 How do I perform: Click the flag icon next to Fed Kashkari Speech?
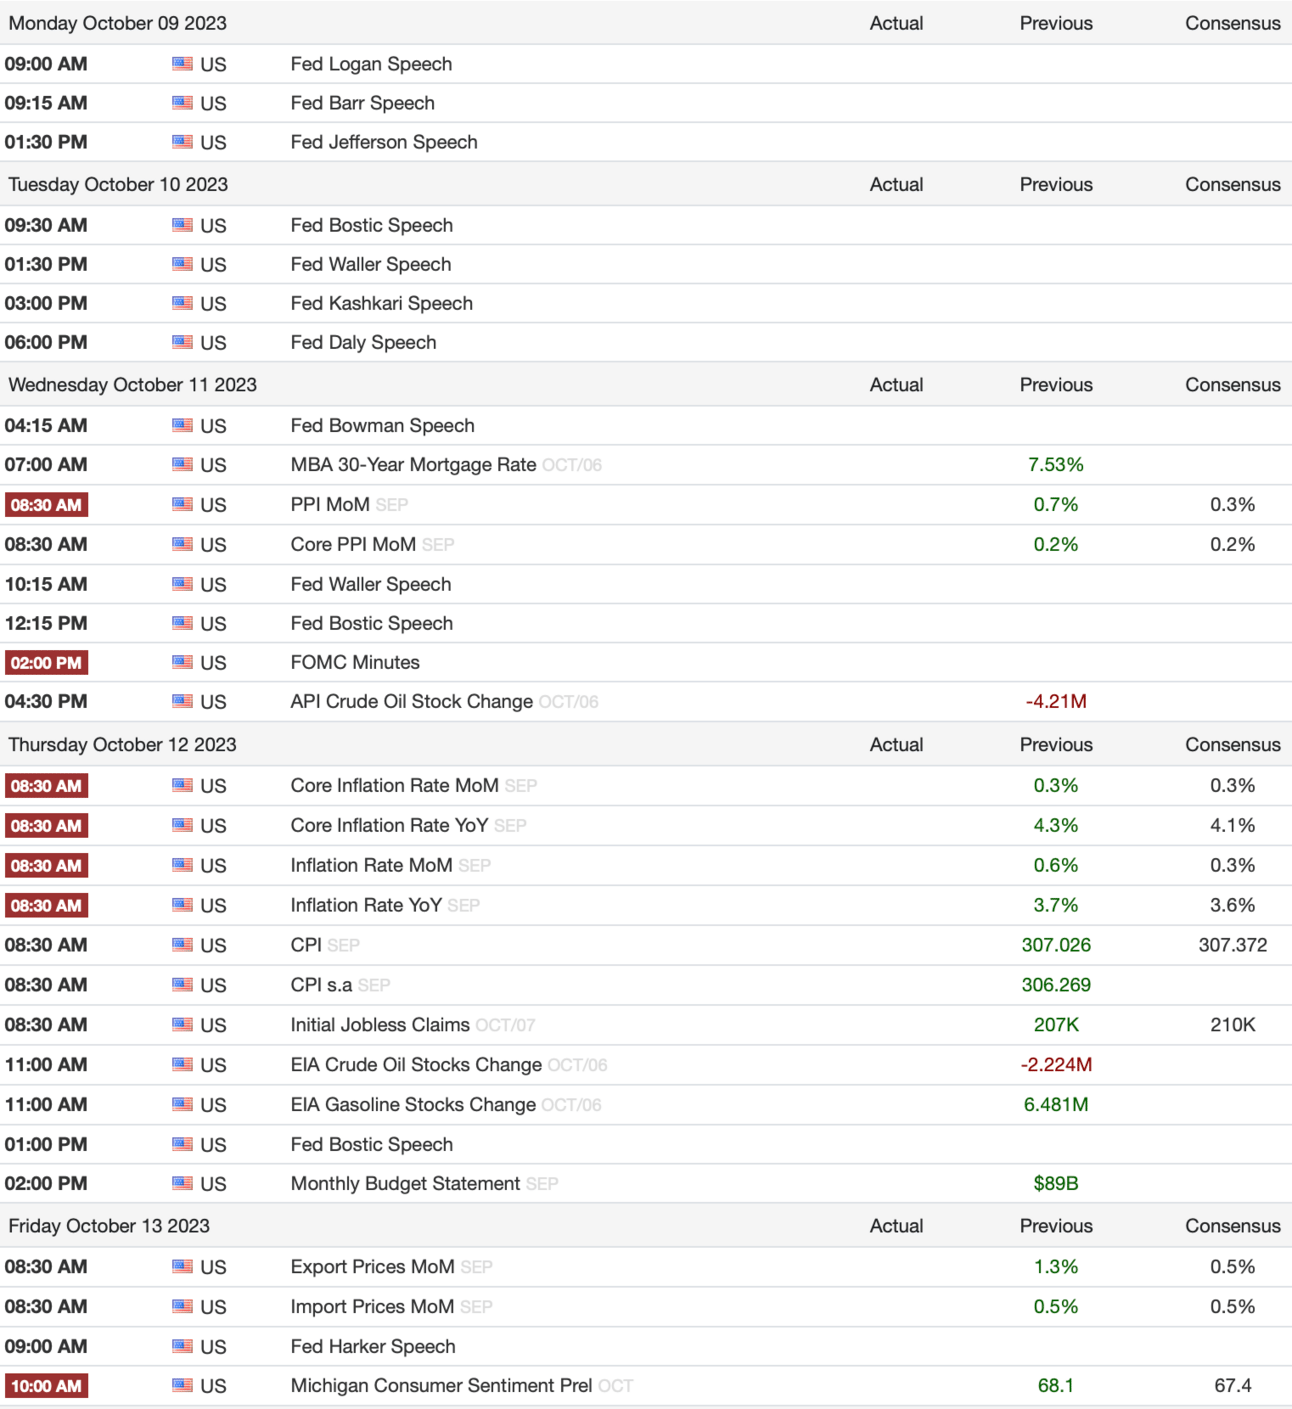(x=182, y=303)
